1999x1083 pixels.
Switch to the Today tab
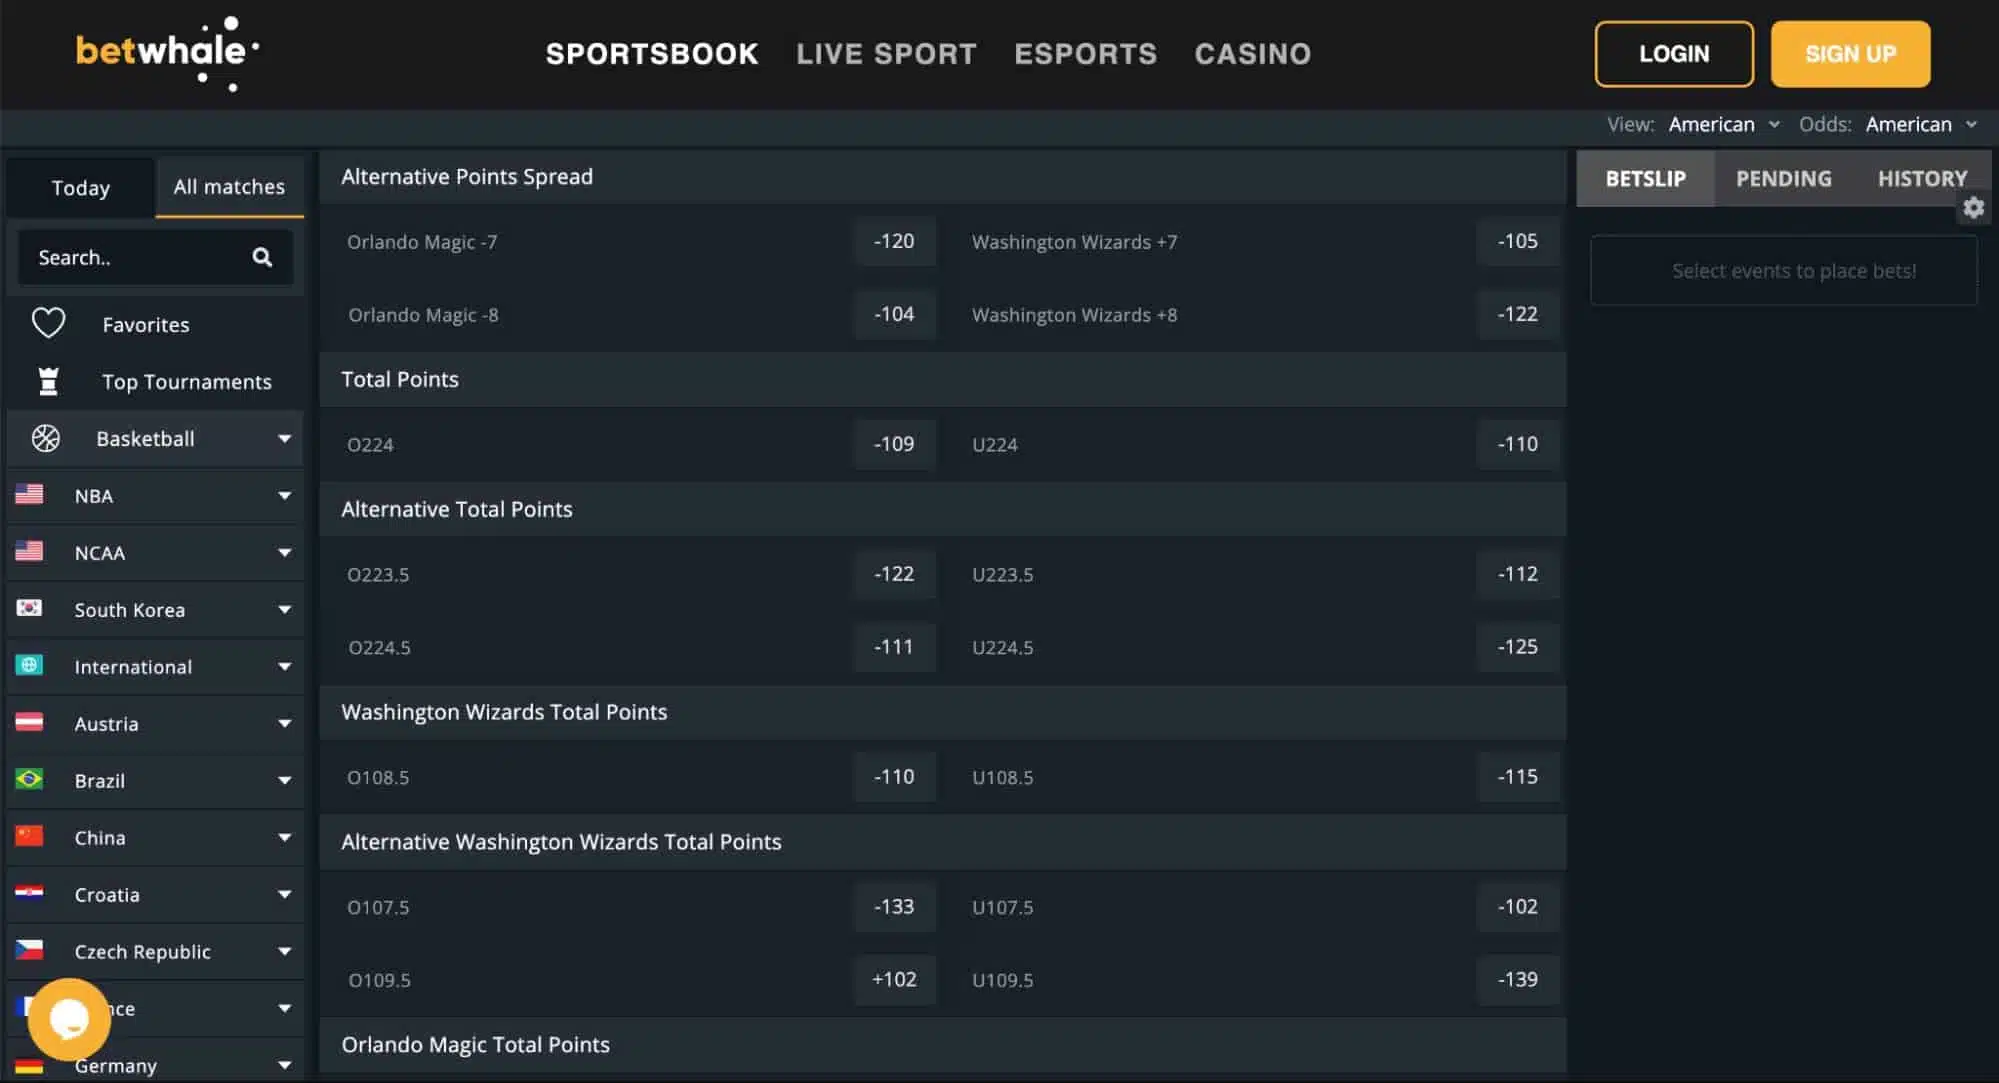(x=80, y=187)
